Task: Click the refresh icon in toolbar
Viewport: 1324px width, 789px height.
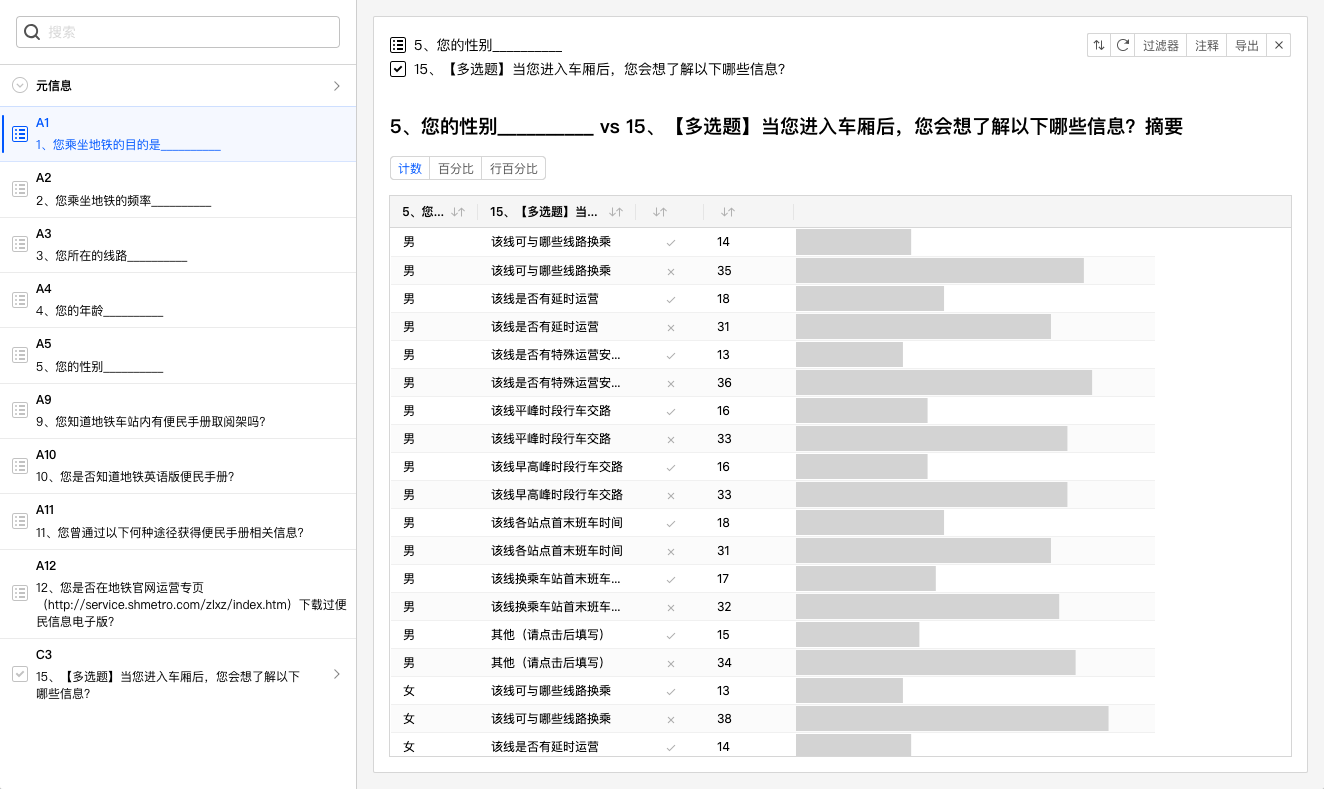Action: point(1123,45)
